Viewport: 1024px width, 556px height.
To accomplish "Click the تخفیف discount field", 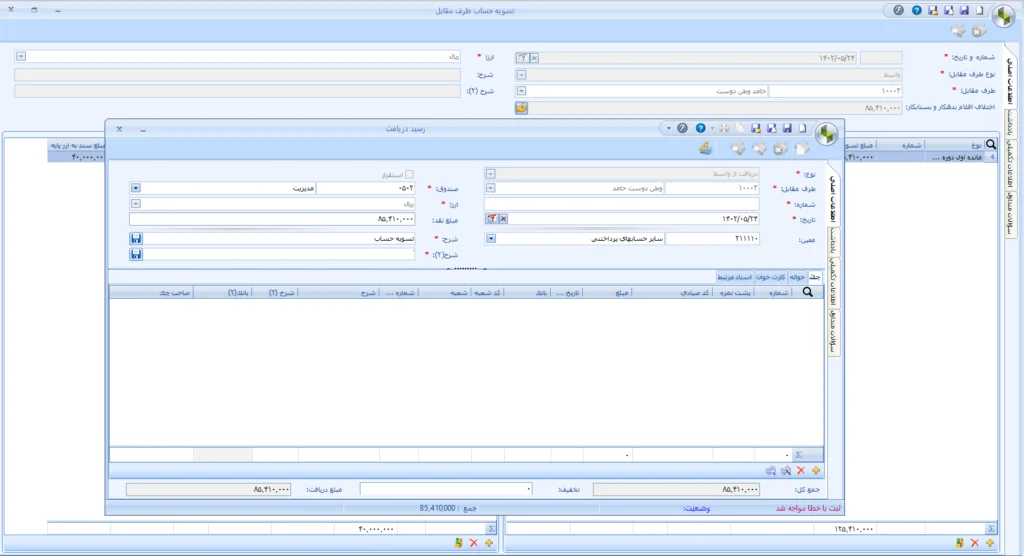I will click(x=445, y=489).
